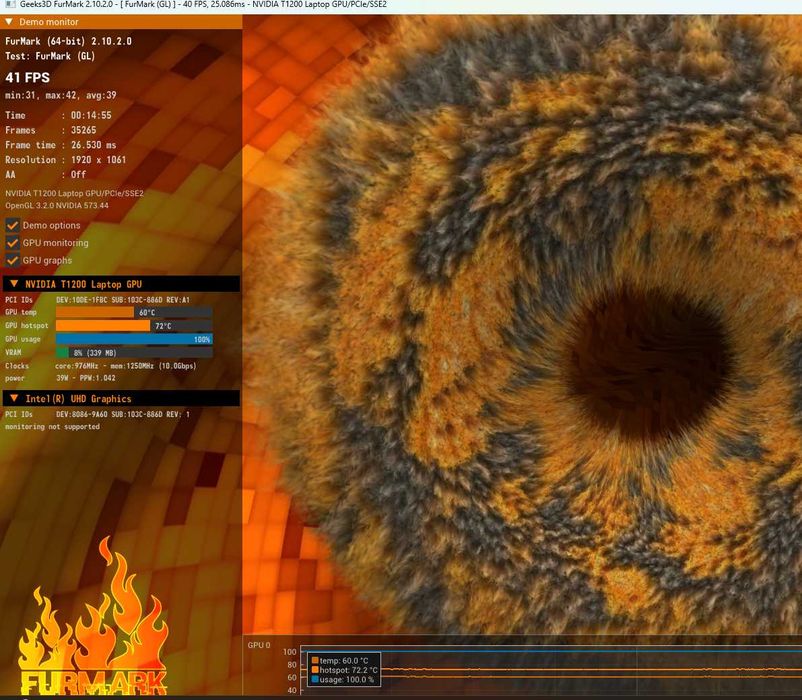This screenshot has width=802, height=700.
Task: Click the GPU temp 60°C bar
Action: click(x=134, y=312)
